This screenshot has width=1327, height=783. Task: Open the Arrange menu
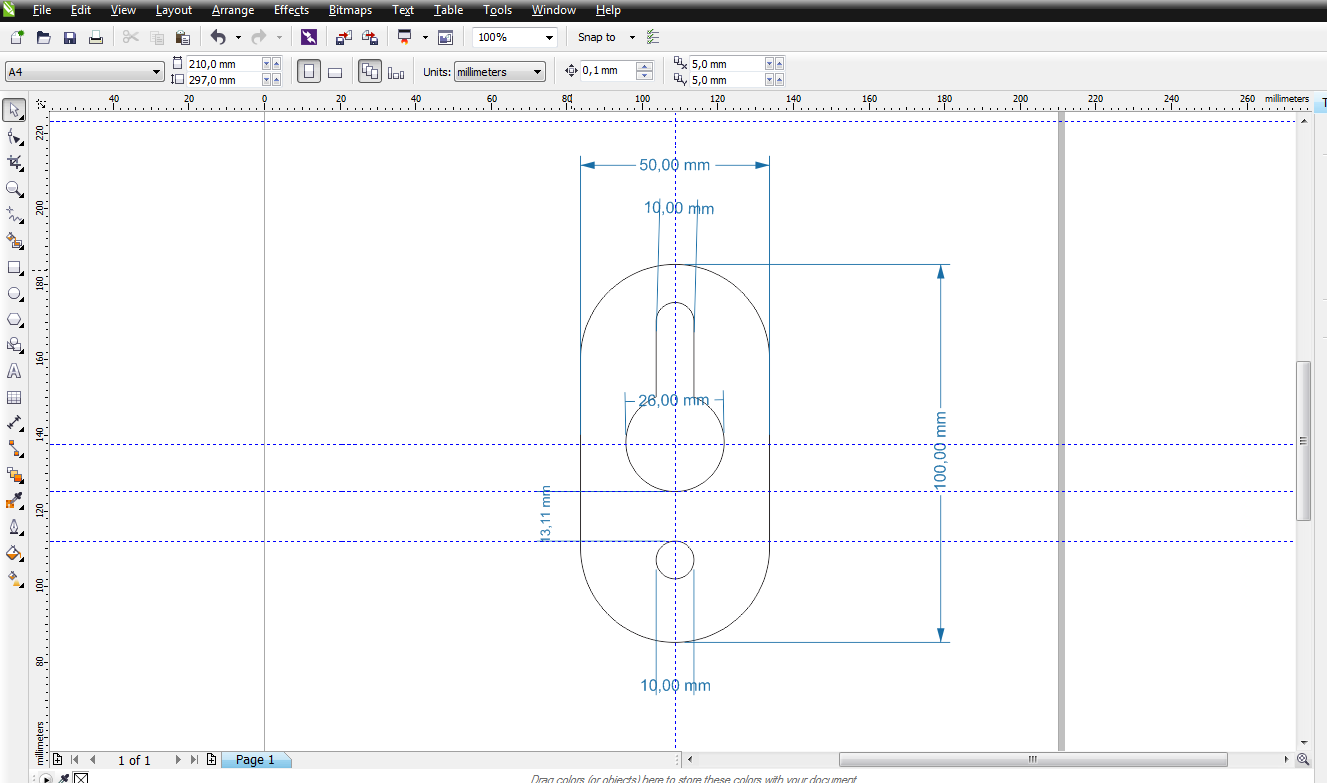pos(232,10)
